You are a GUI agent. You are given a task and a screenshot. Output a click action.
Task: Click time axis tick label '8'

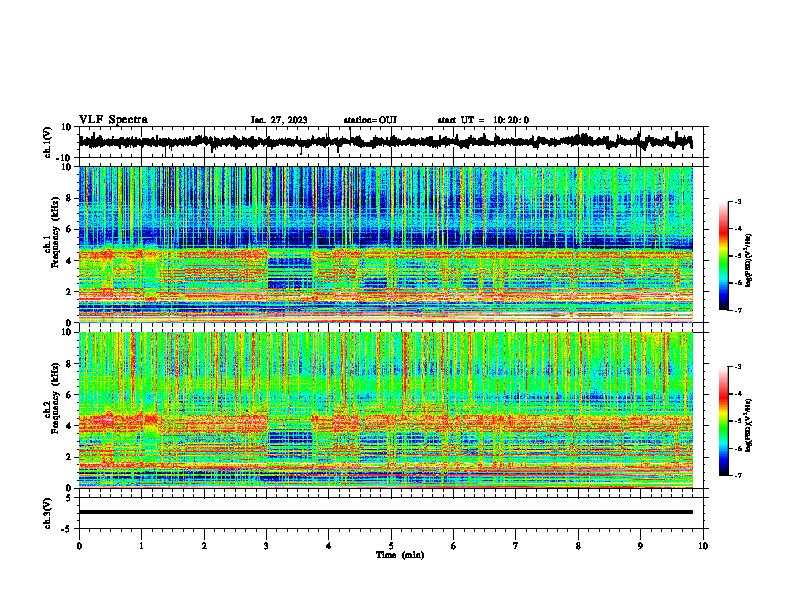578,546
